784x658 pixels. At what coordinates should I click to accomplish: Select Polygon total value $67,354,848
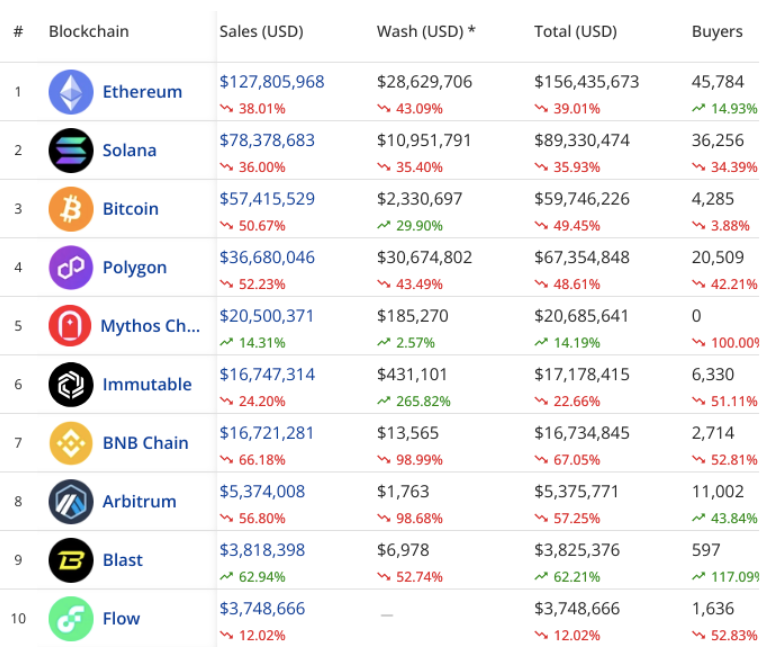(x=582, y=257)
